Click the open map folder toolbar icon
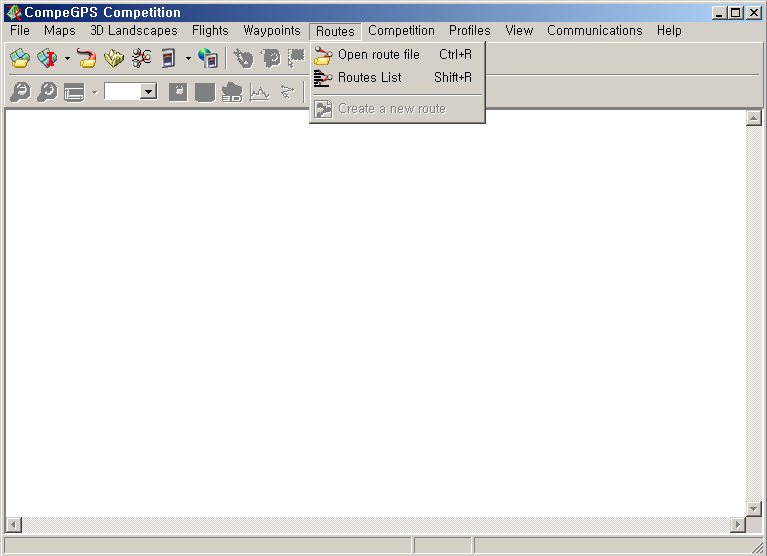767x556 pixels. pyautogui.click(x=20, y=58)
